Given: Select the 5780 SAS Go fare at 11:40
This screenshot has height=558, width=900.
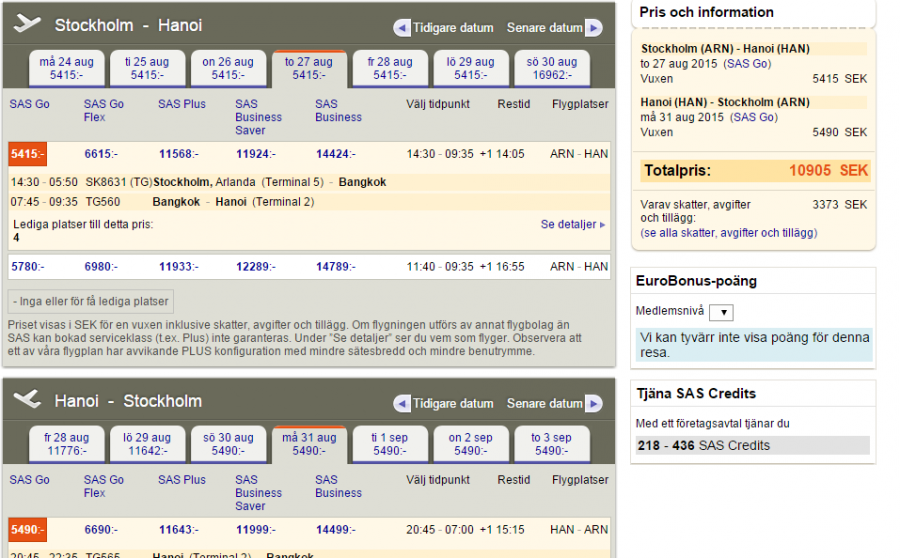Looking at the screenshot, I should 27,267.
